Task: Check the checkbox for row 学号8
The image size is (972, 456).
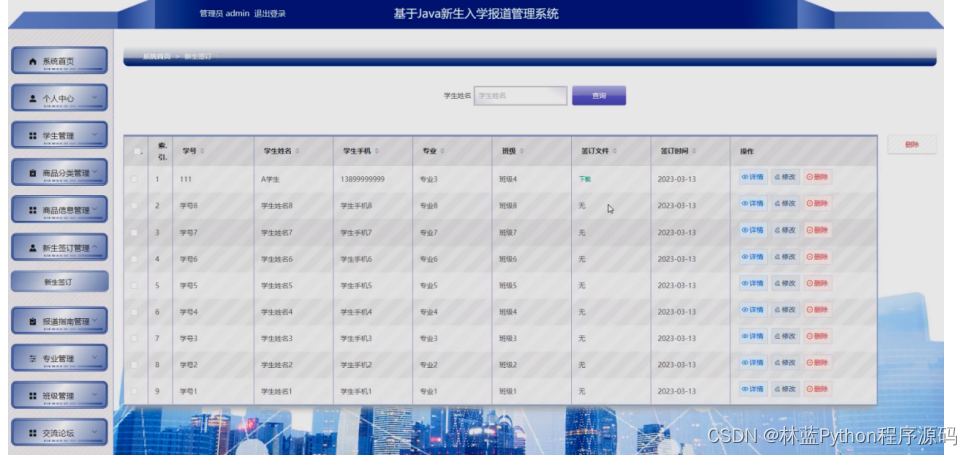Action: (x=135, y=206)
